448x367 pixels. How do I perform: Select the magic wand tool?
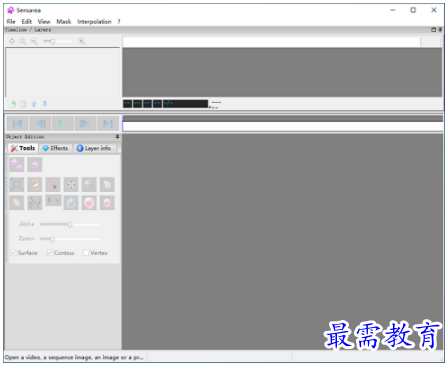pyautogui.click(x=89, y=184)
